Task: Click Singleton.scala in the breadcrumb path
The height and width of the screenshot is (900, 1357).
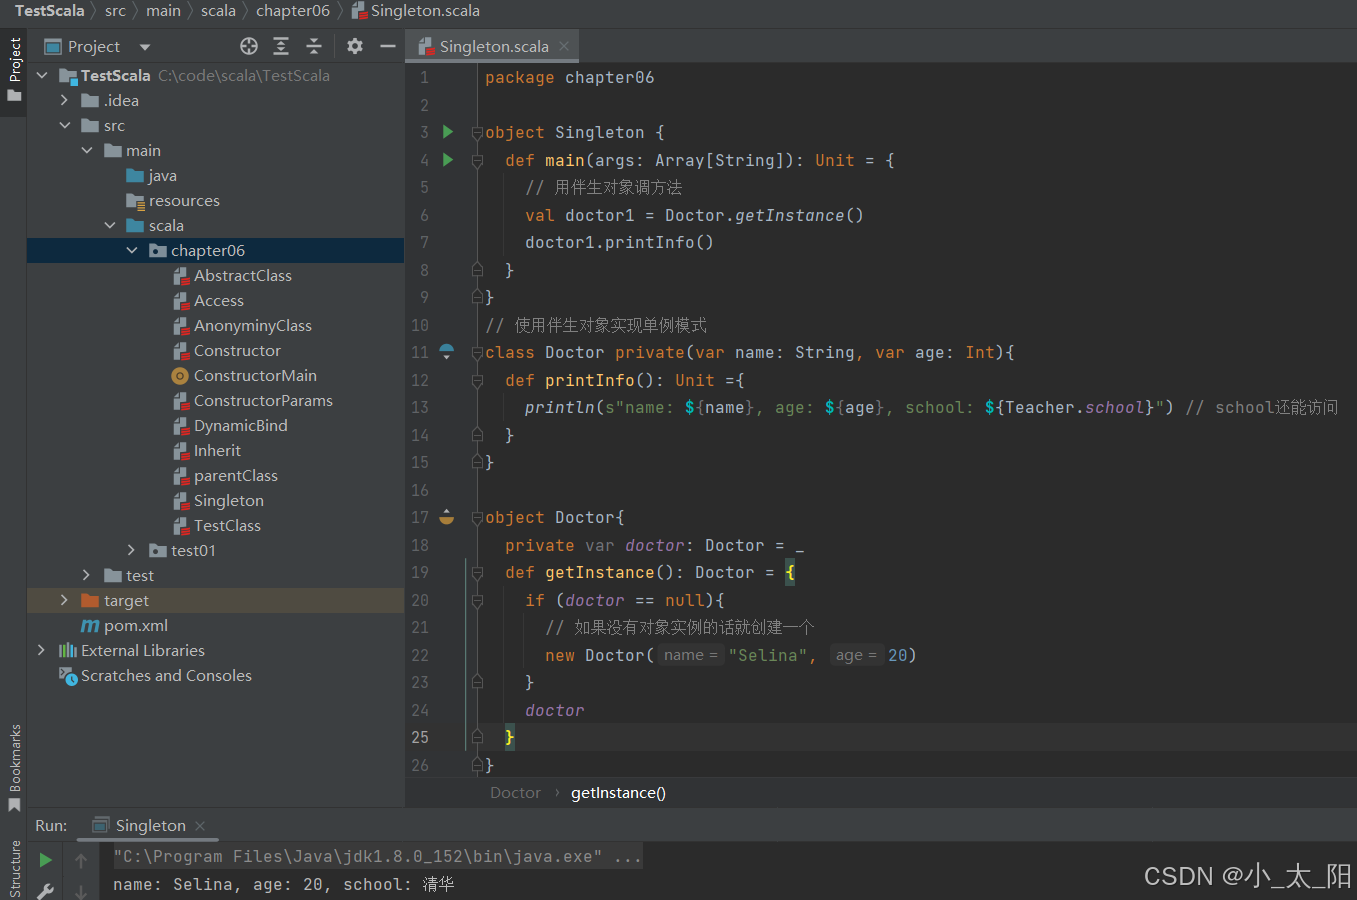Action: click(x=415, y=11)
